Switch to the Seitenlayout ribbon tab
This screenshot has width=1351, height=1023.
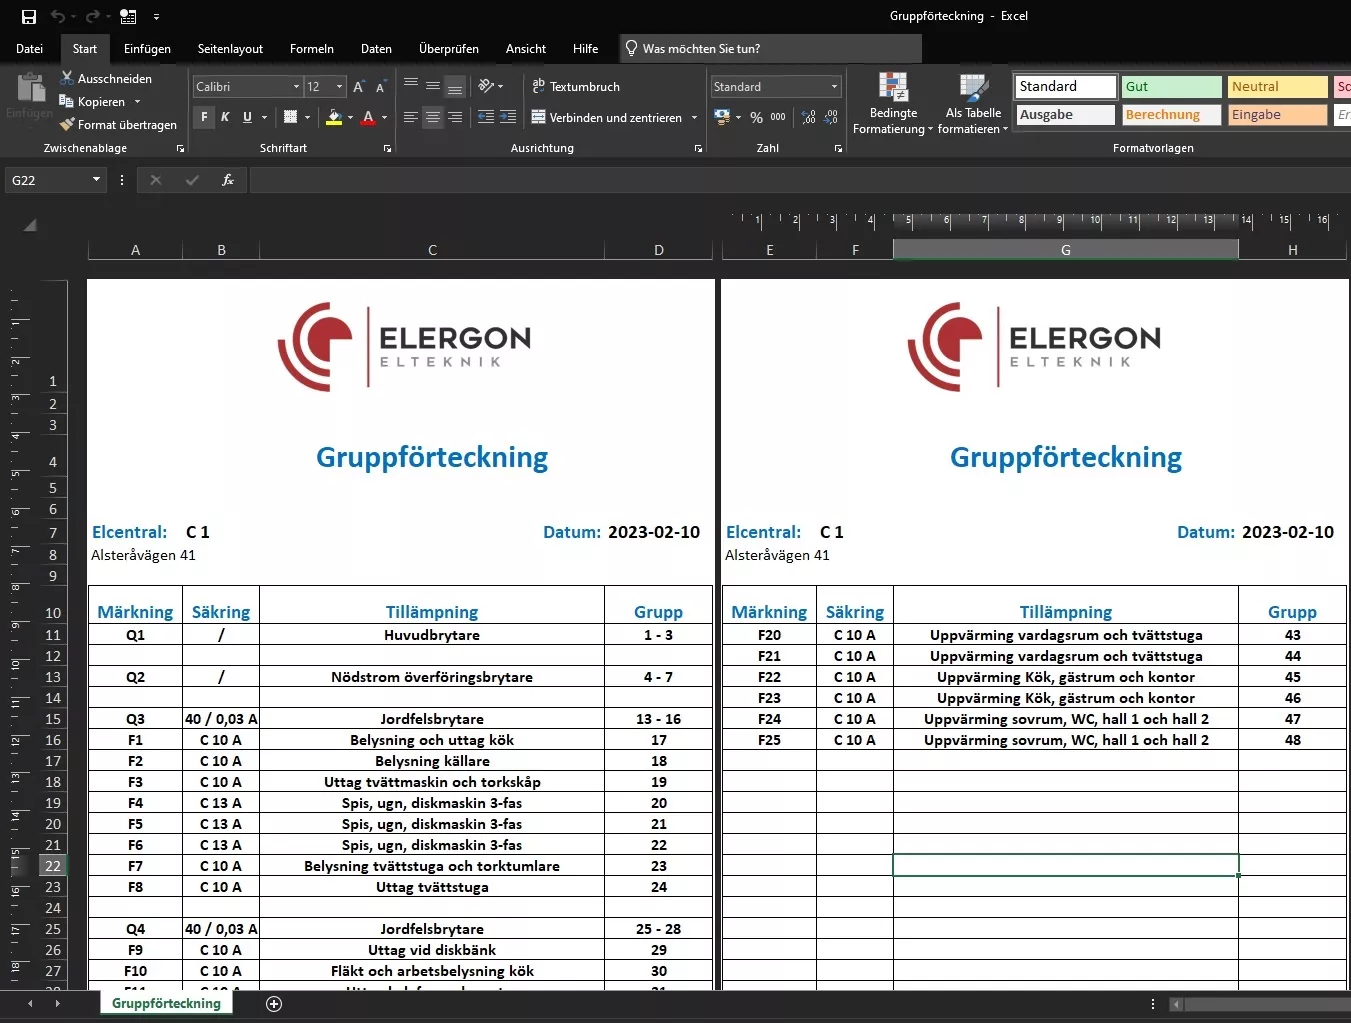pos(230,48)
